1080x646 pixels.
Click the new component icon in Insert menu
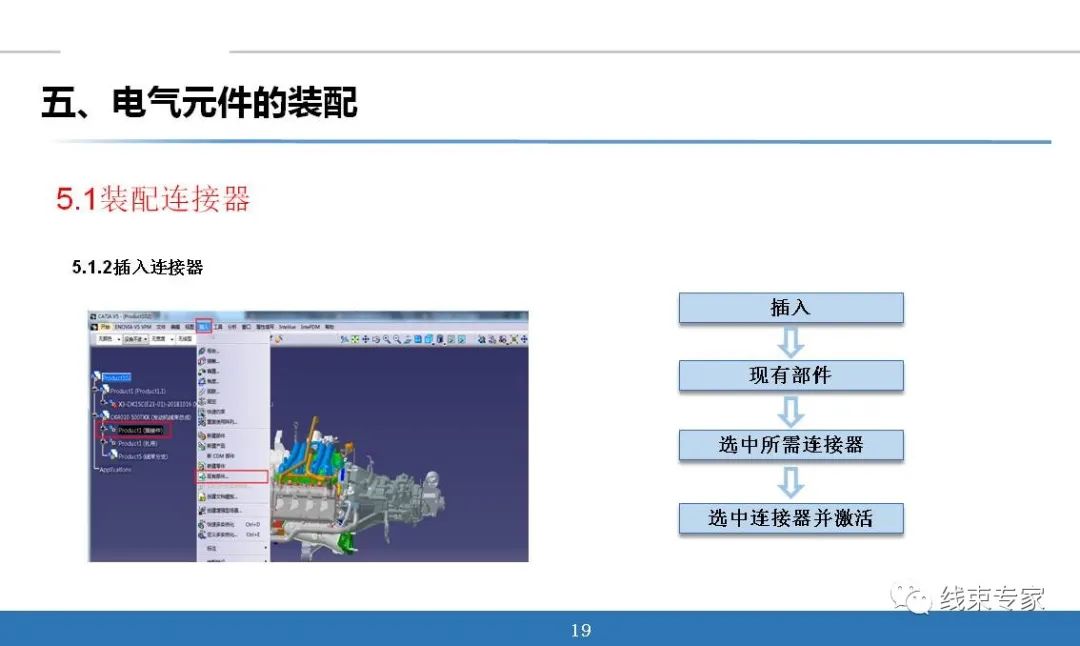(x=202, y=435)
